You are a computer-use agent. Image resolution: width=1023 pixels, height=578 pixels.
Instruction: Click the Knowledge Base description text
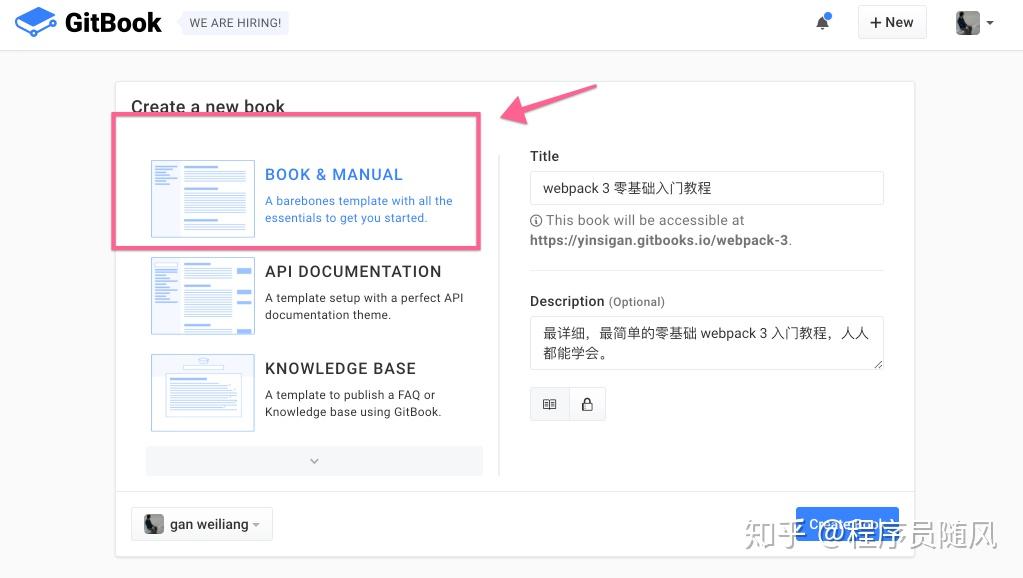tap(353, 403)
